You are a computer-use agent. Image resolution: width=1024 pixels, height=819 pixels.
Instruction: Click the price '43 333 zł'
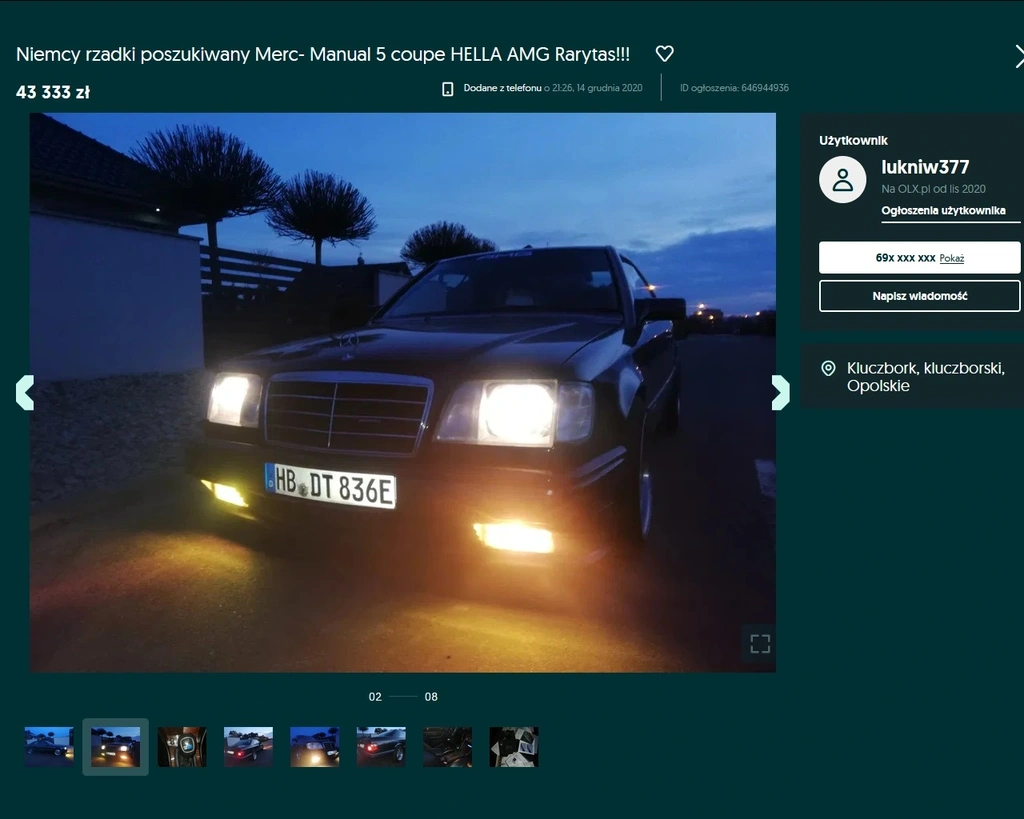pos(53,93)
